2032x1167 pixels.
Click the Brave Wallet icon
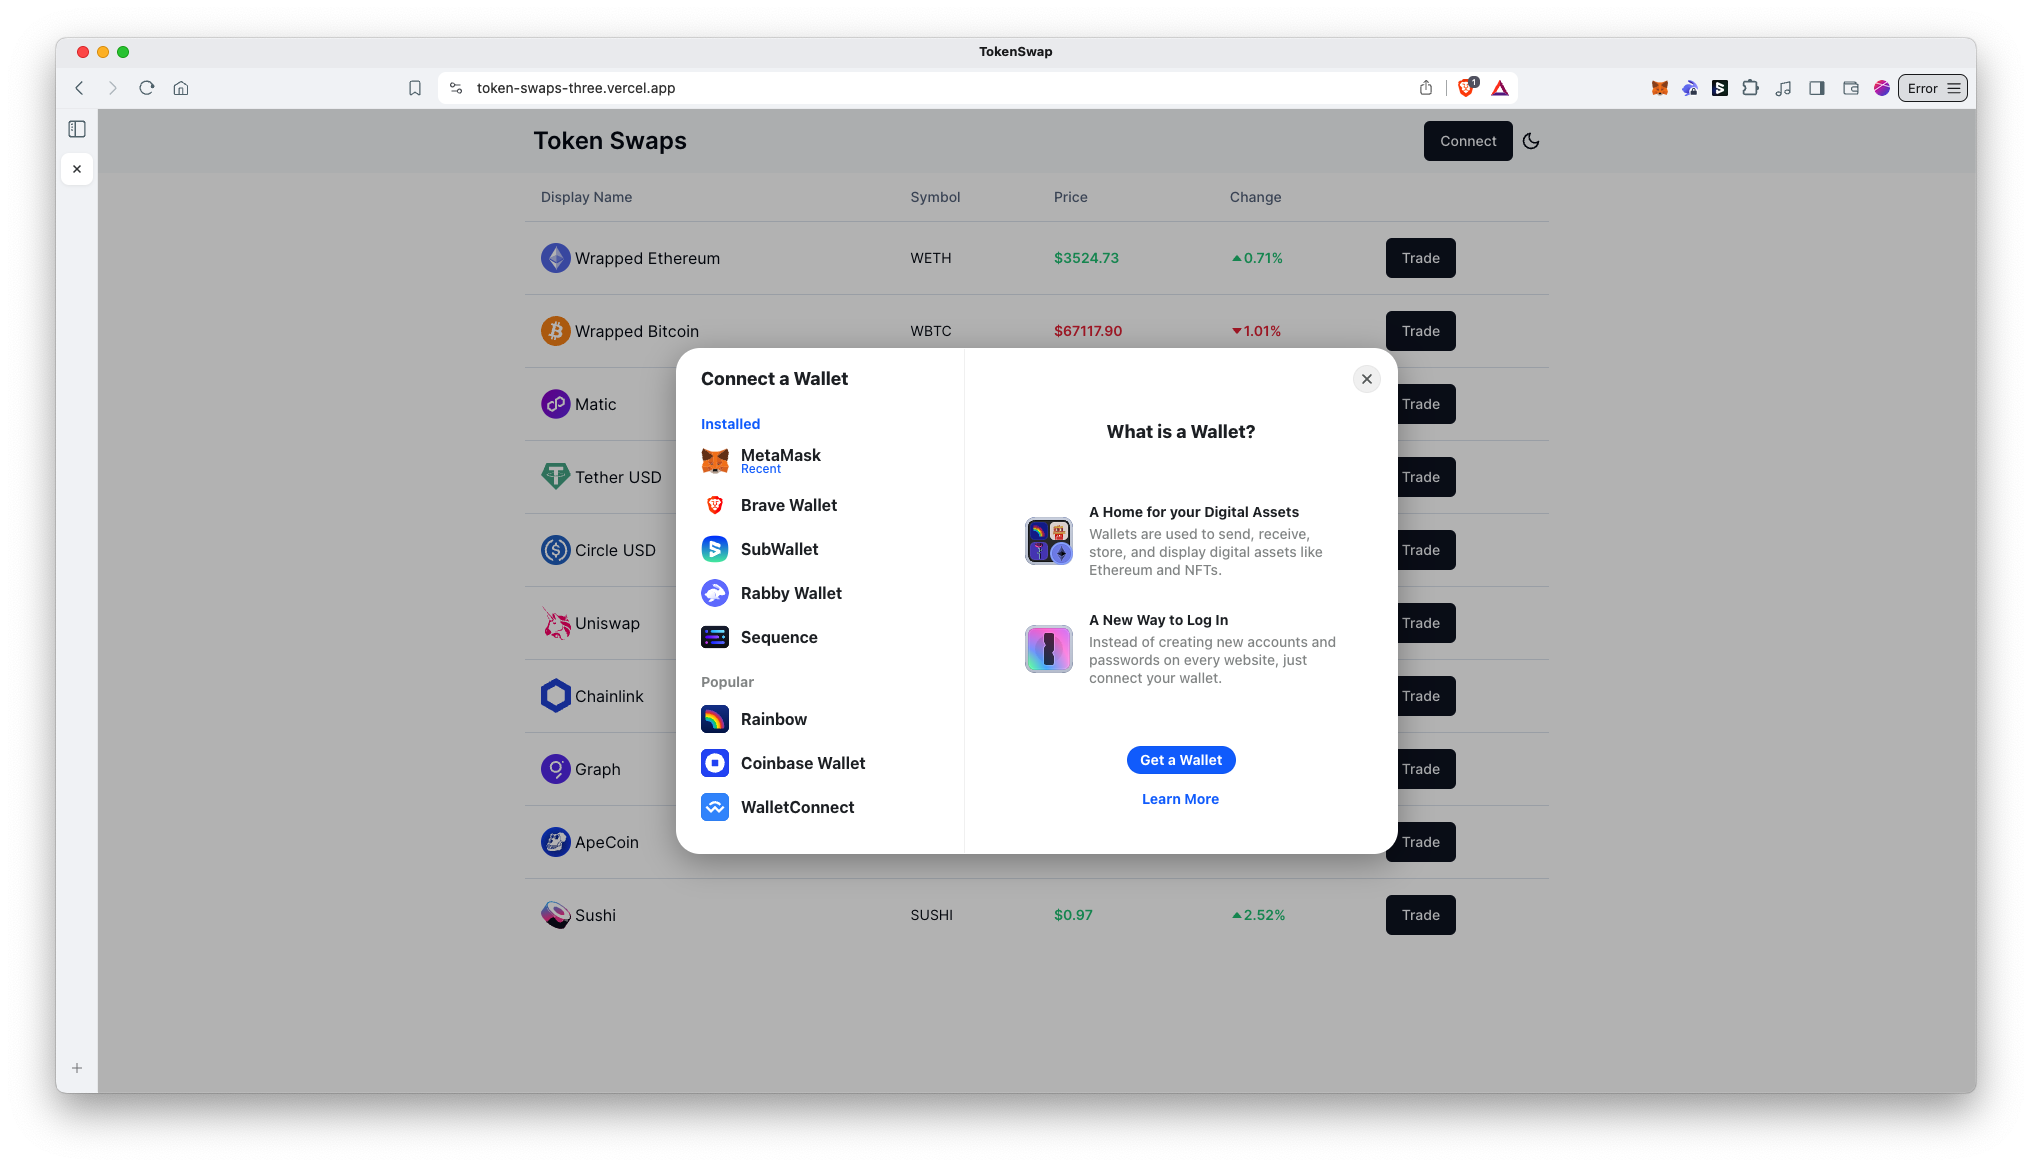pos(717,505)
